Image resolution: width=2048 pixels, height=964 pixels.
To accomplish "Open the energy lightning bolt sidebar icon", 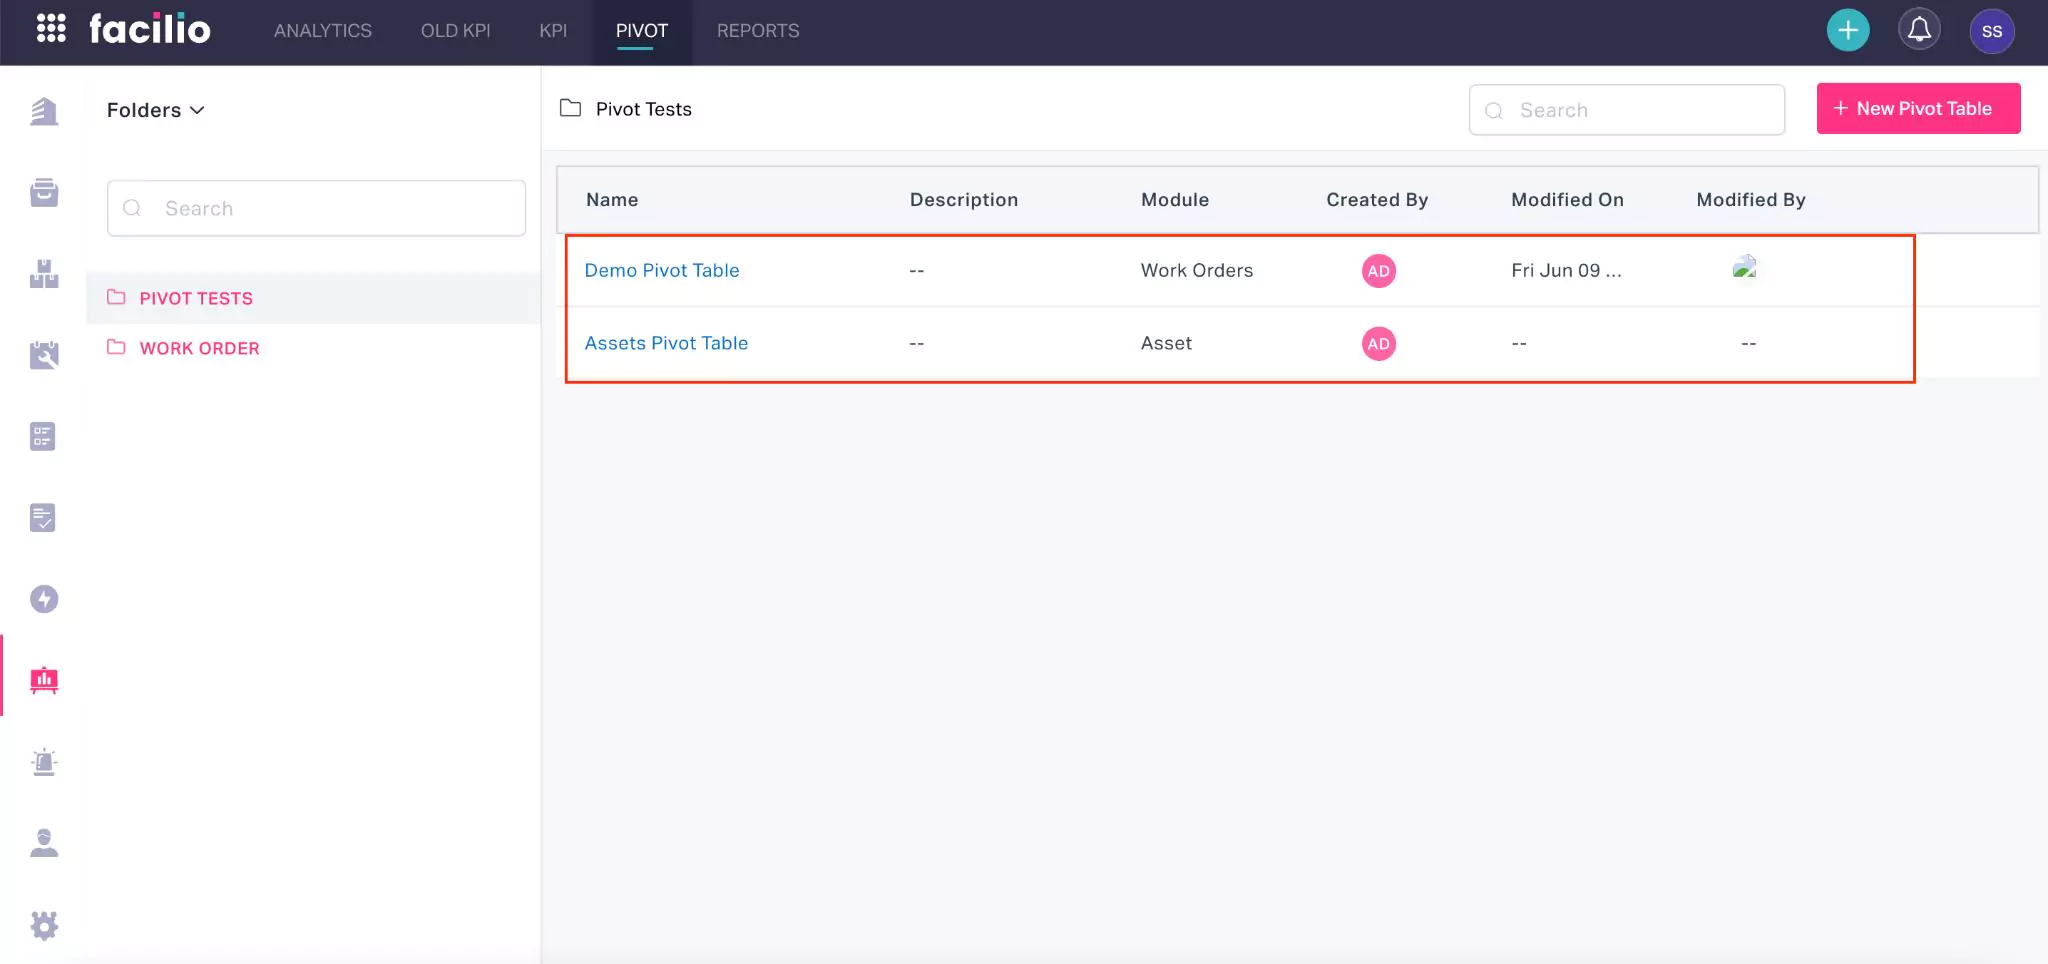I will [x=44, y=599].
